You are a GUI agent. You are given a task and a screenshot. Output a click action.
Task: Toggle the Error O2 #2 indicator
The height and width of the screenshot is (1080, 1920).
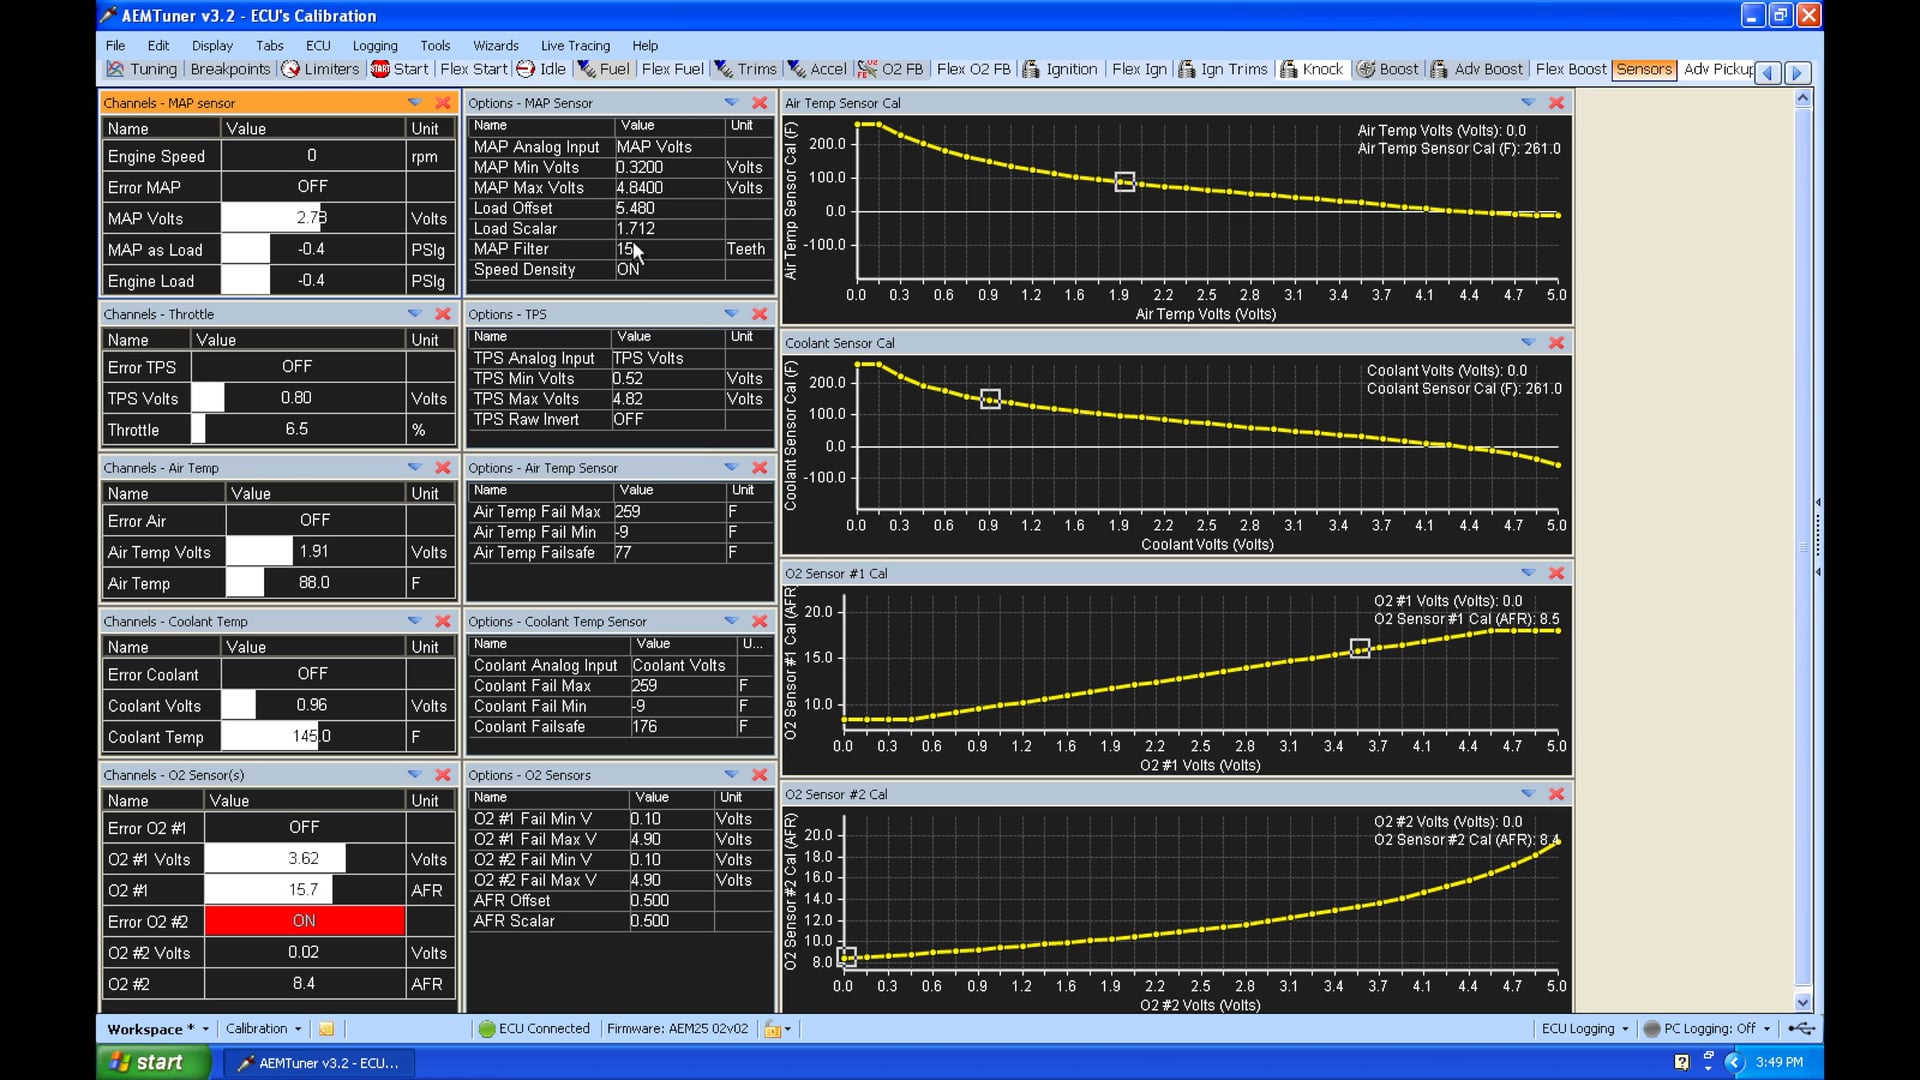click(303, 921)
